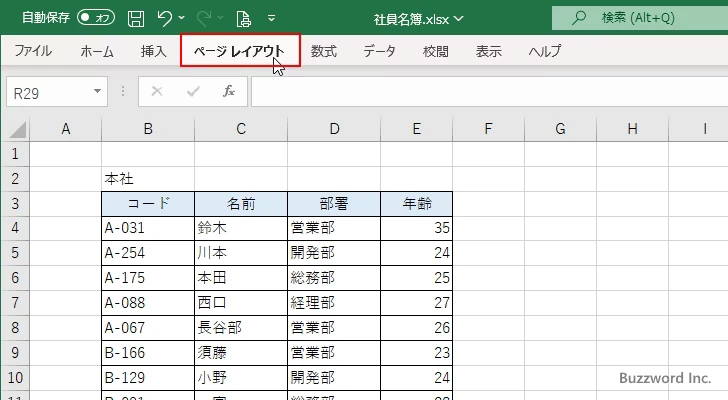The height and width of the screenshot is (400, 728).
Task: Click cell with code A-031
Action: (148, 228)
